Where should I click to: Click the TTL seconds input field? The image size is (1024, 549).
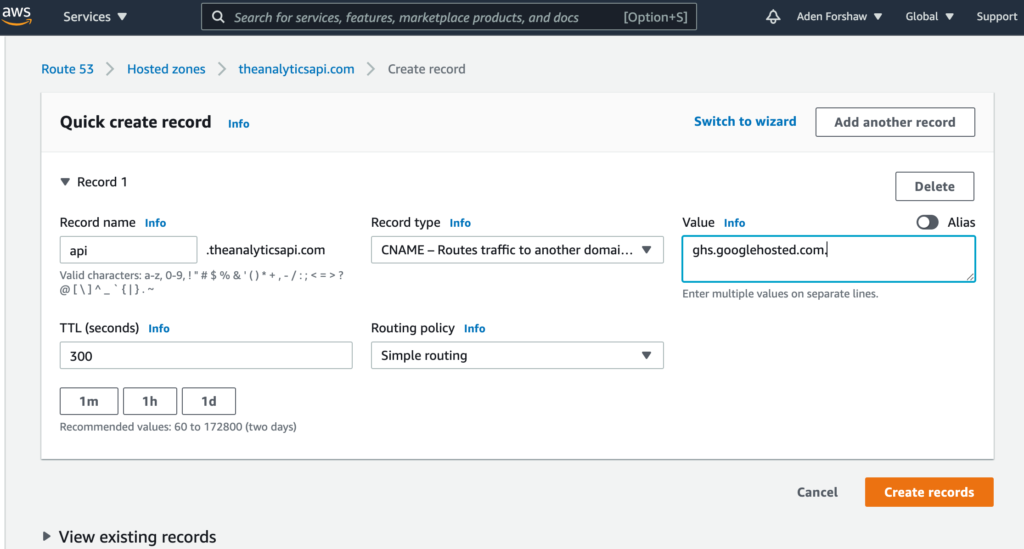click(x=206, y=355)
